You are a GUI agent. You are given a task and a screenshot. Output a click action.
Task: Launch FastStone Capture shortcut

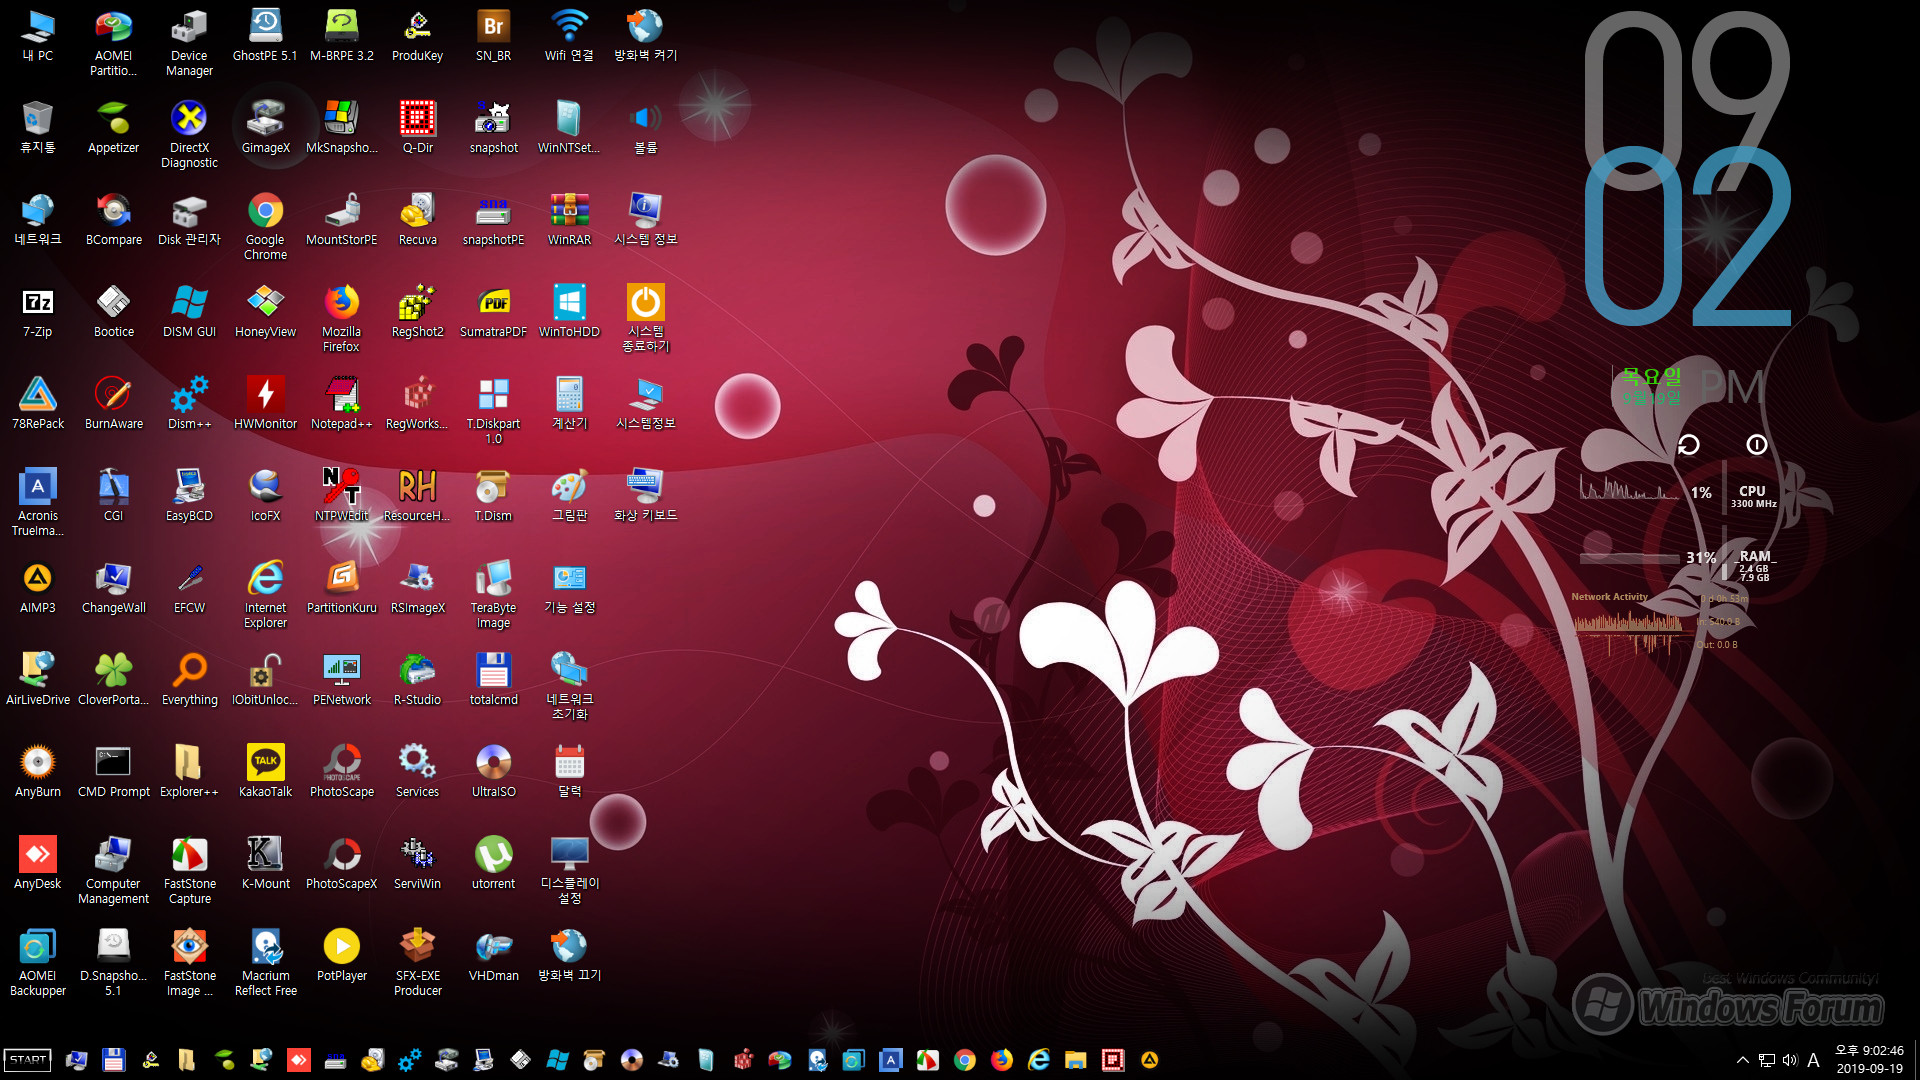pyautogui.click(x=189, y=870)
